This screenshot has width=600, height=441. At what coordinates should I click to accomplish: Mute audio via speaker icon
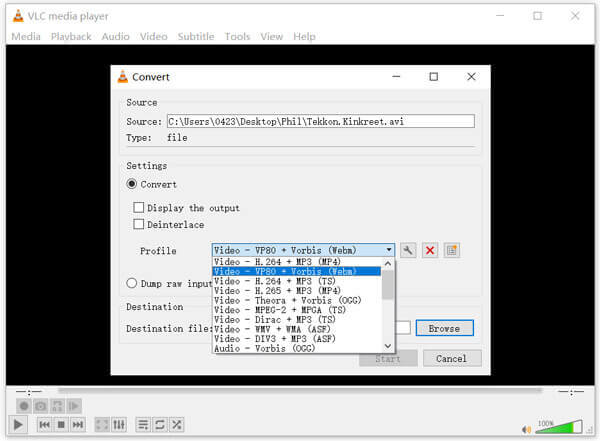527,430
